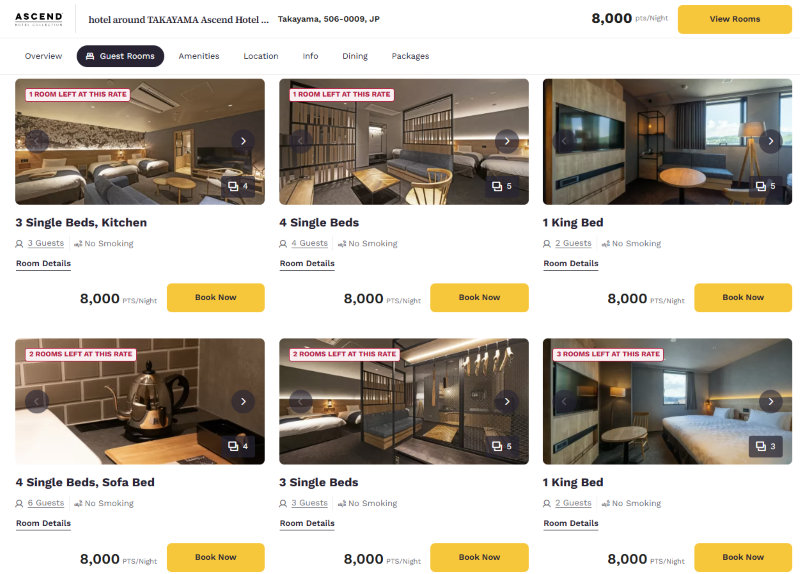Screen dimensions: 800x574
Task: Click the Ascend Hotel Collection logo
Action: pos(39,19)
